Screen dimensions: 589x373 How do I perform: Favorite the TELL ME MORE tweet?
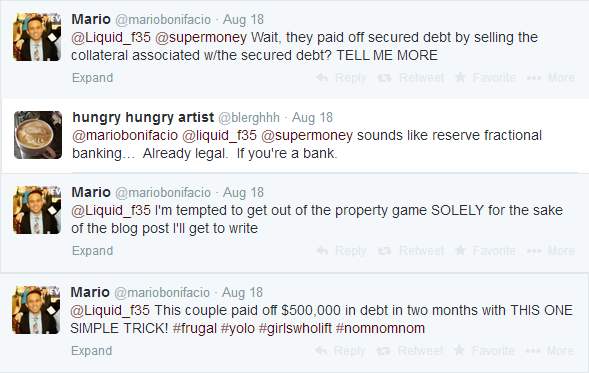pos(485,78)
